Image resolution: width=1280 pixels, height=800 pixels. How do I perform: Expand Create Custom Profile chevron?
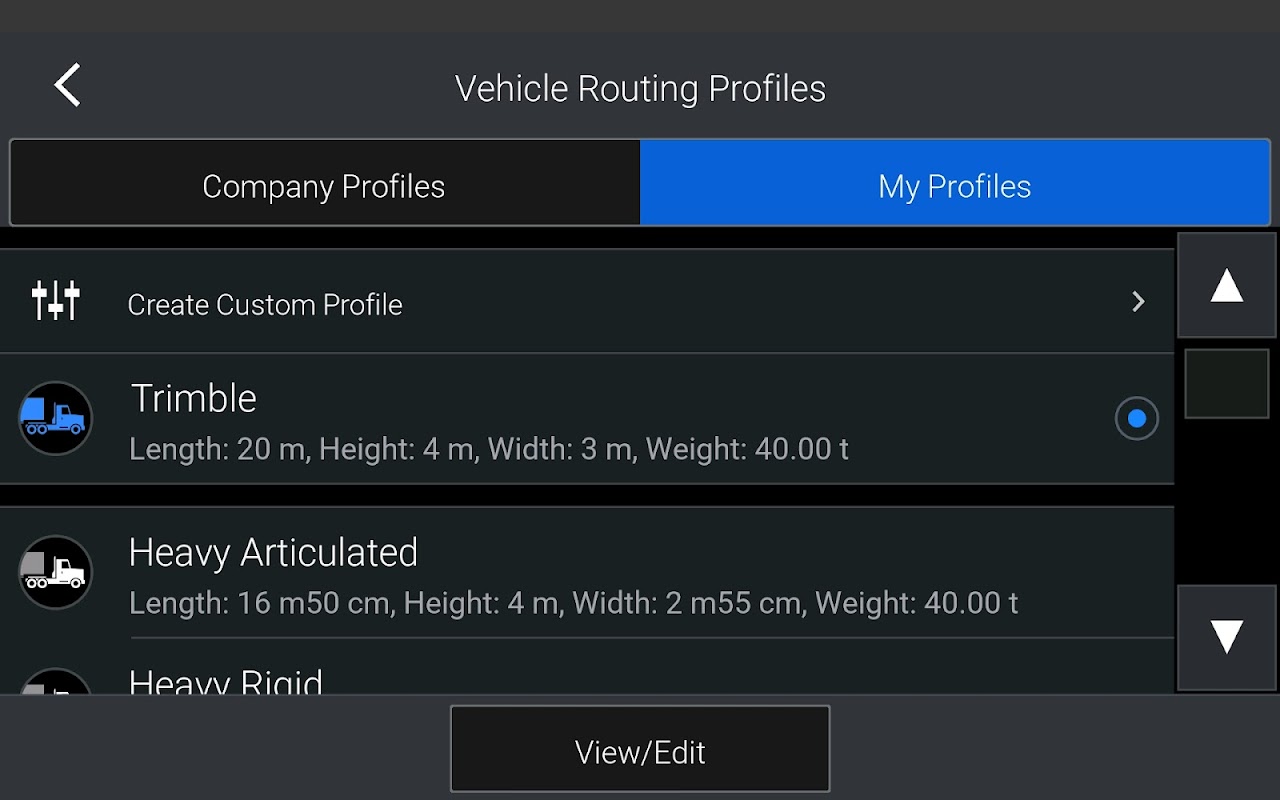(x=1137, y=302)
